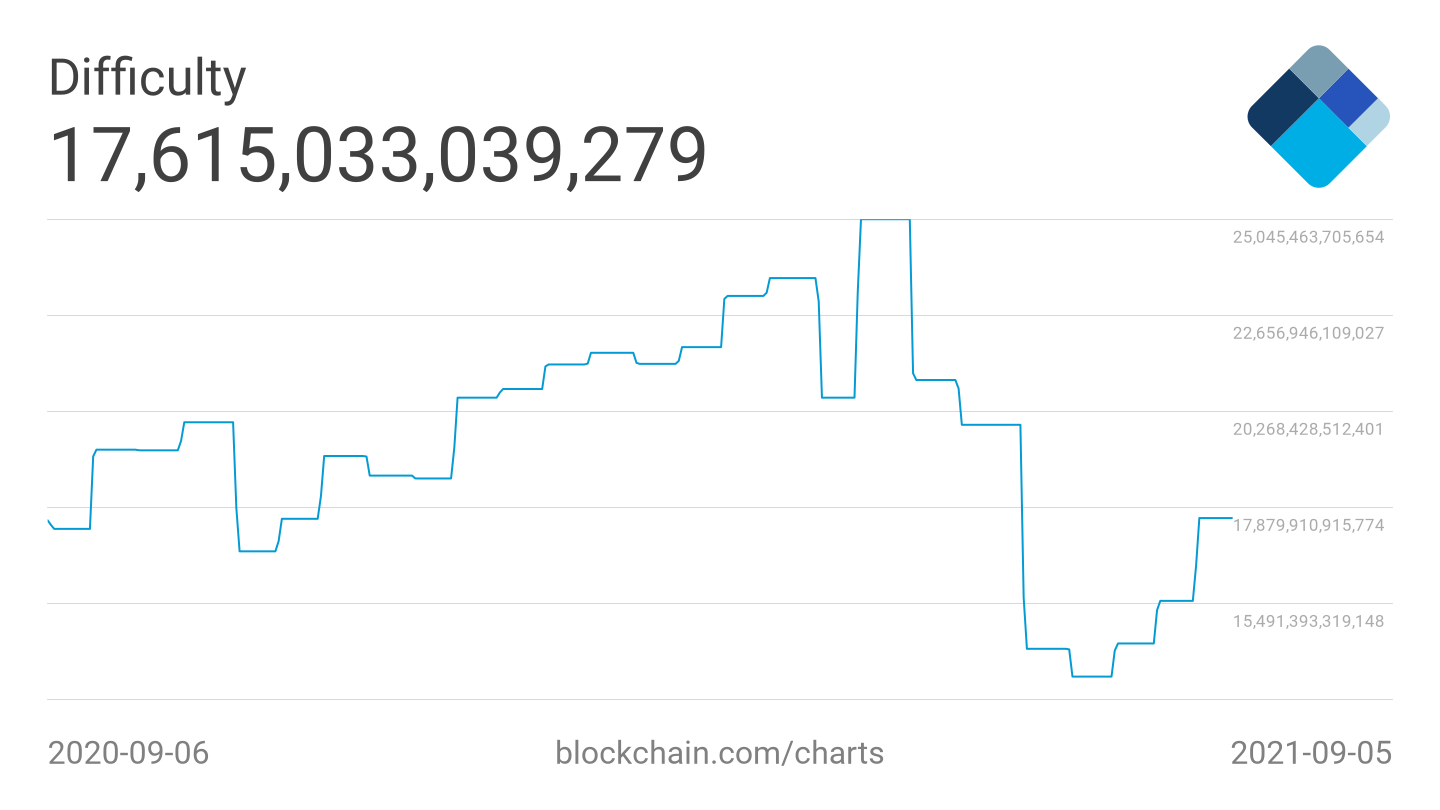Click the Blockchain.com diamond logo

tap(1318, 116)
